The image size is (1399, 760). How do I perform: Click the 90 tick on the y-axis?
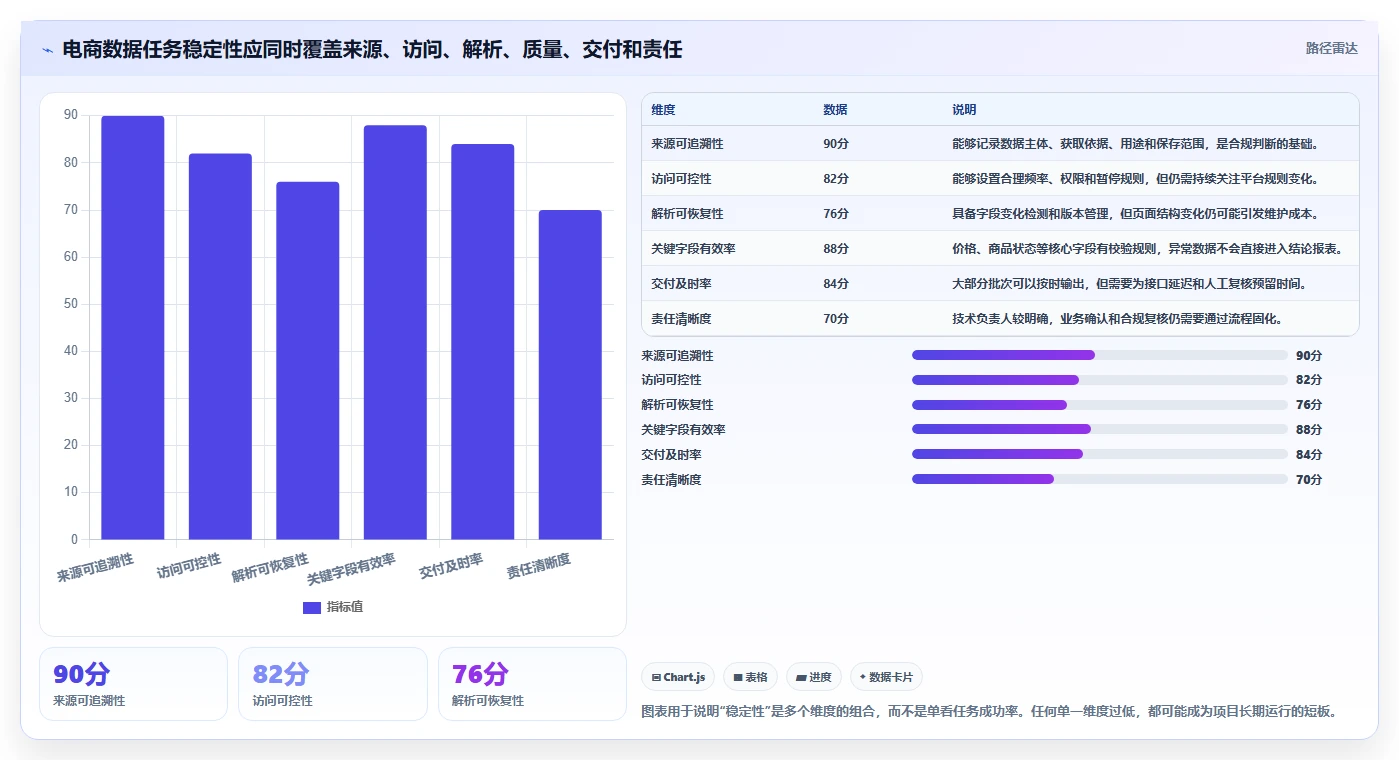coord(71,115)
